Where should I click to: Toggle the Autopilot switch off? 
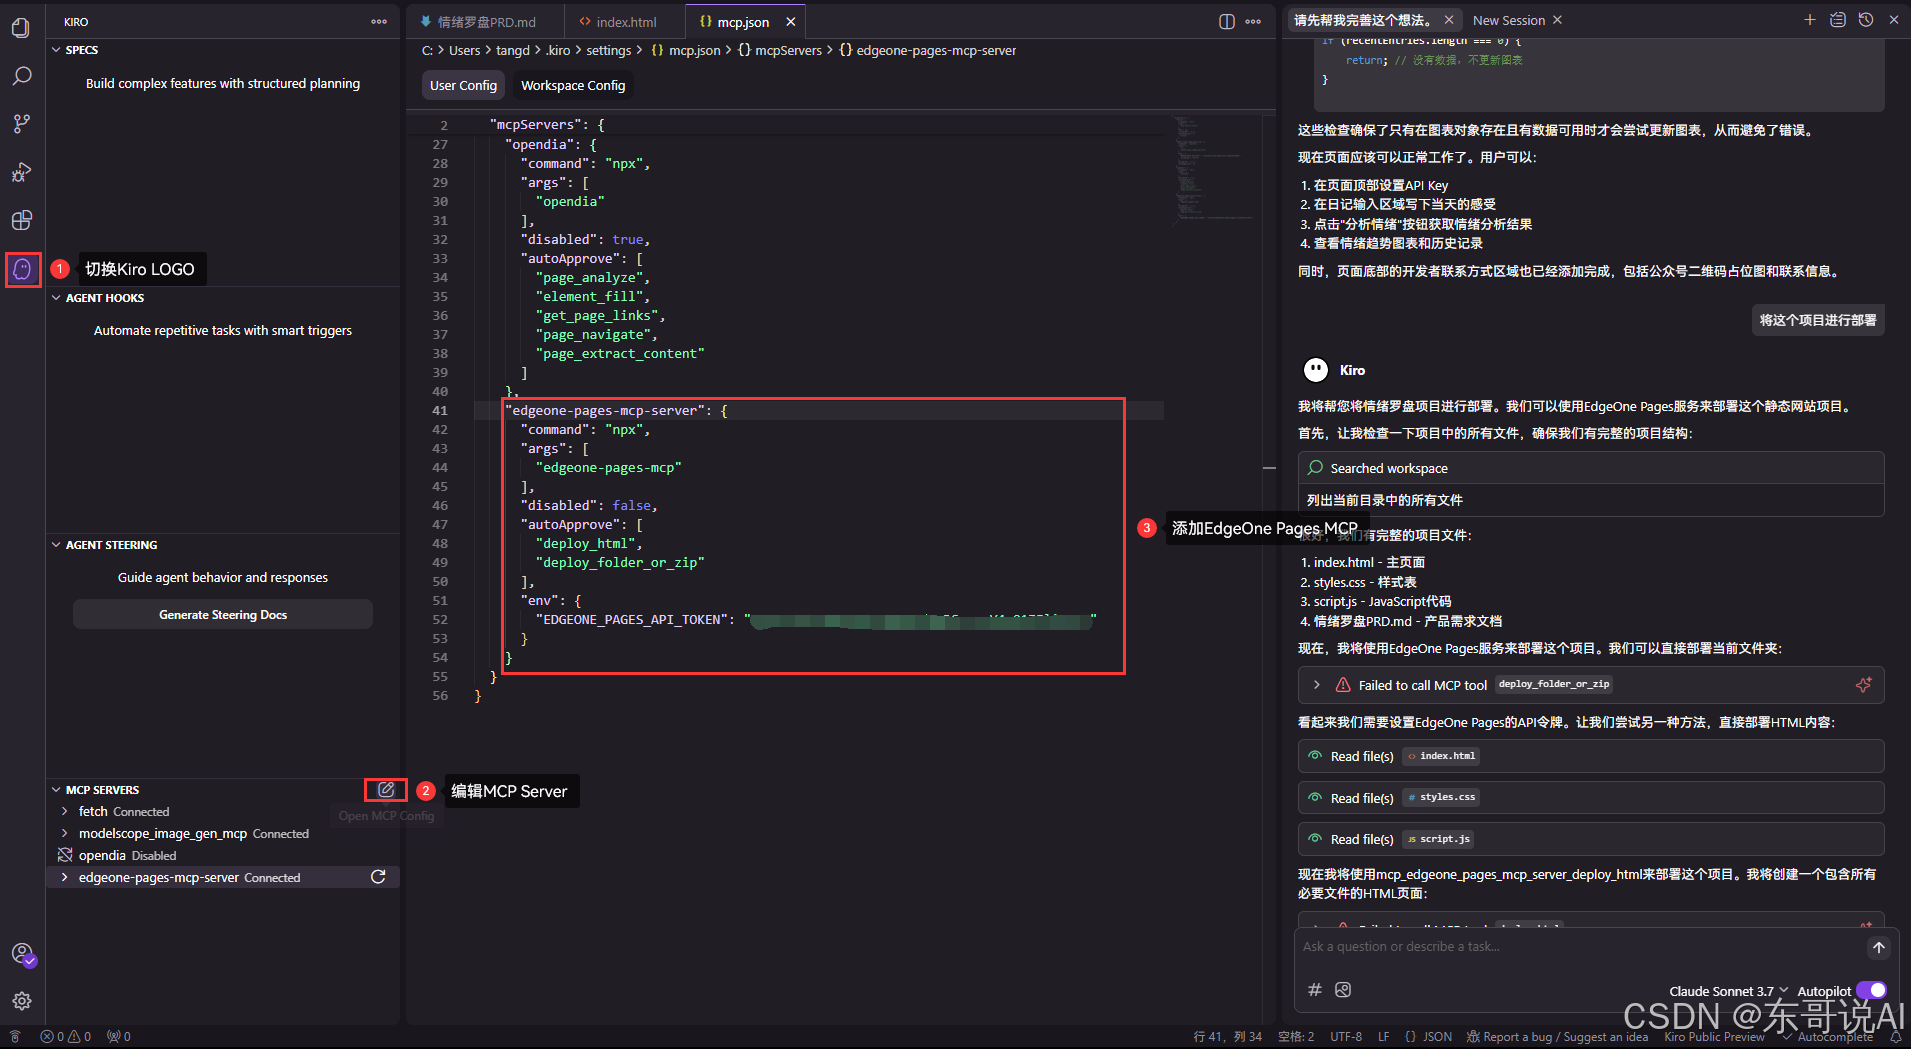[1871, 990]
